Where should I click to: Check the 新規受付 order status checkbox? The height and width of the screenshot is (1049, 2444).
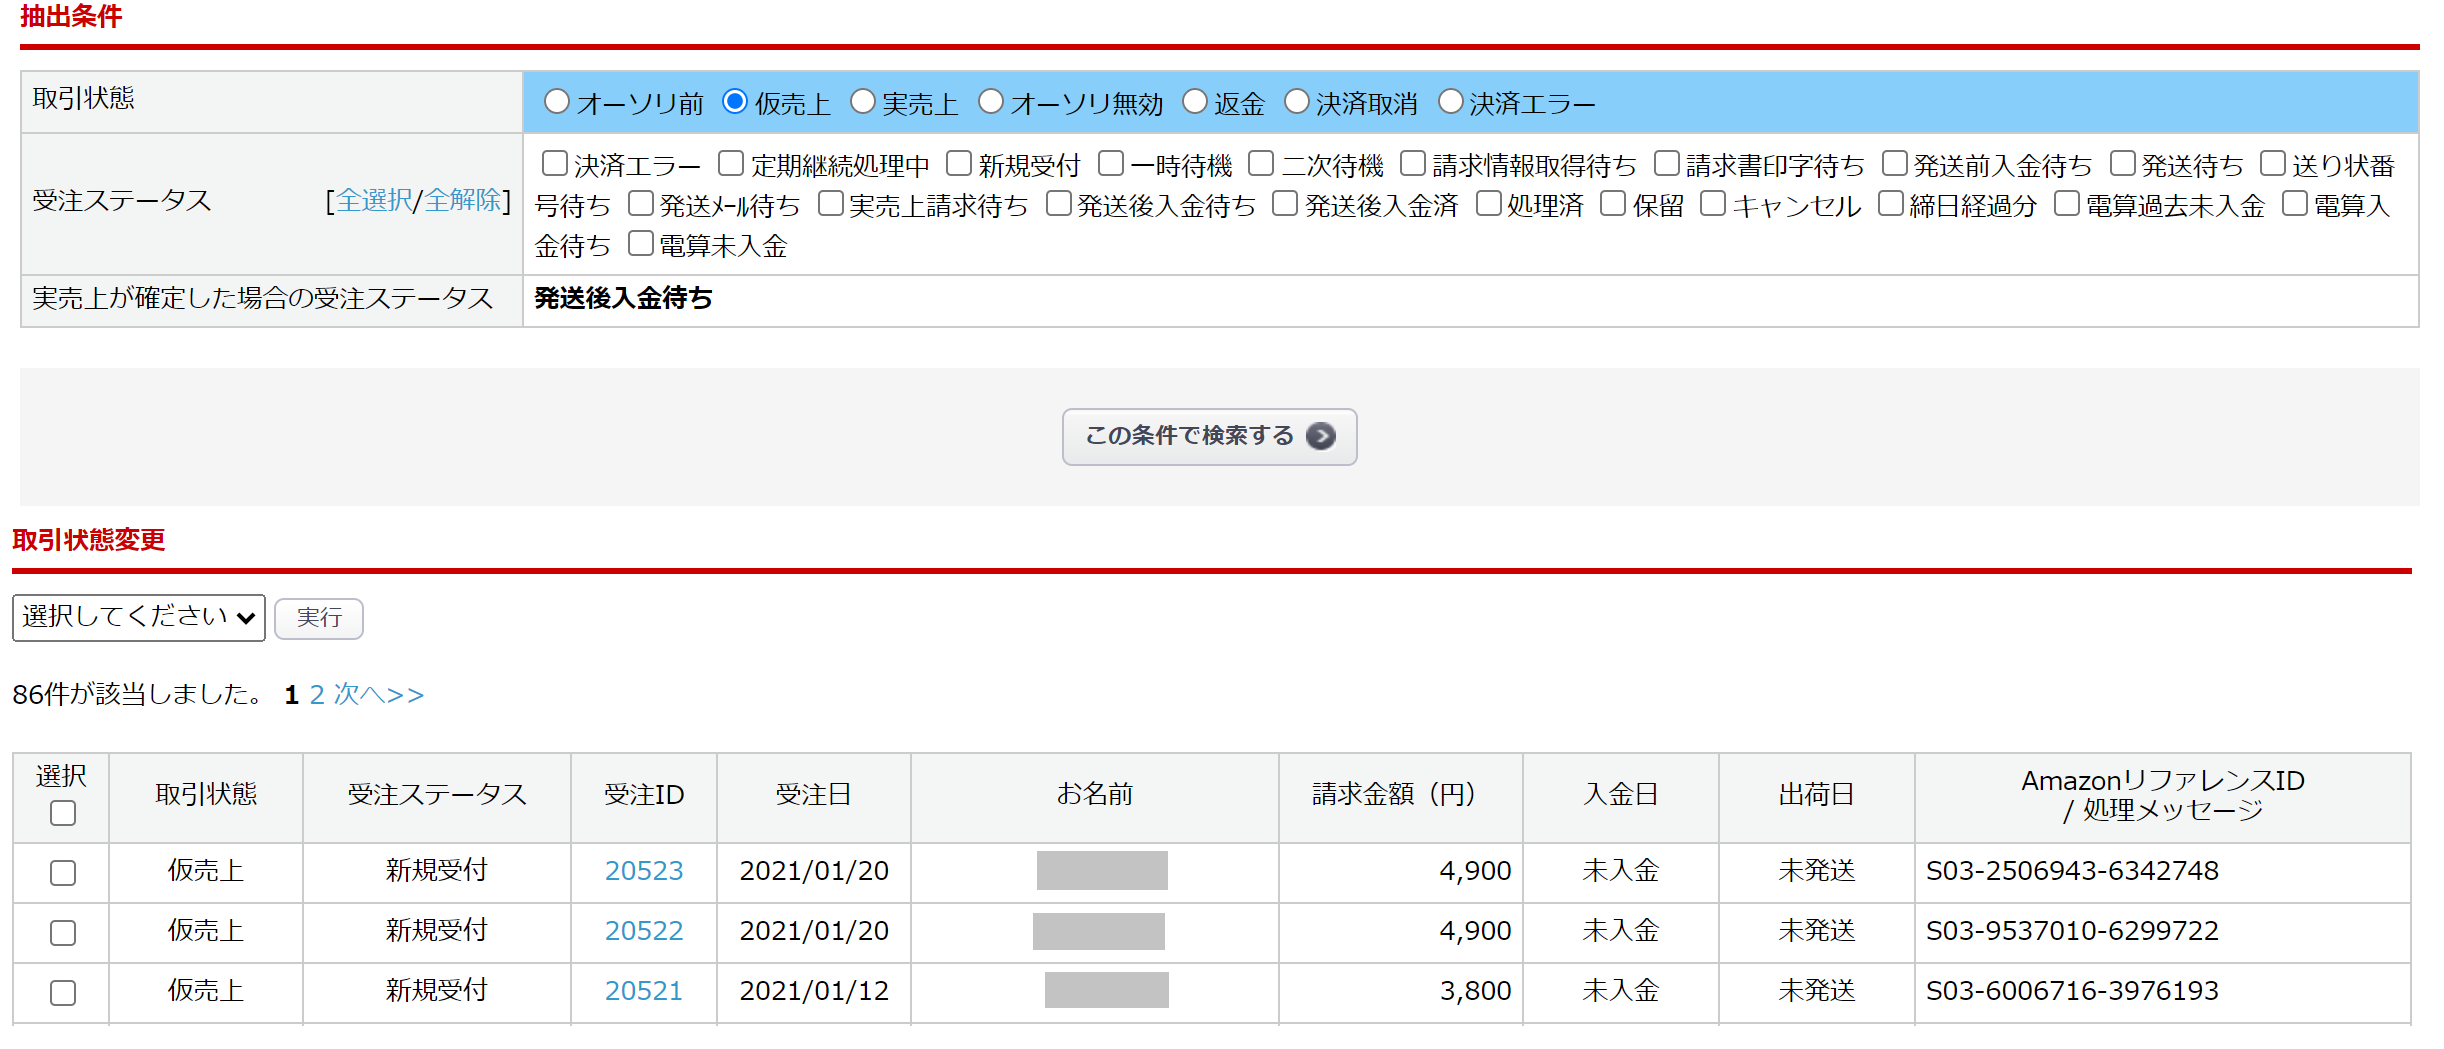coord(959,163)
